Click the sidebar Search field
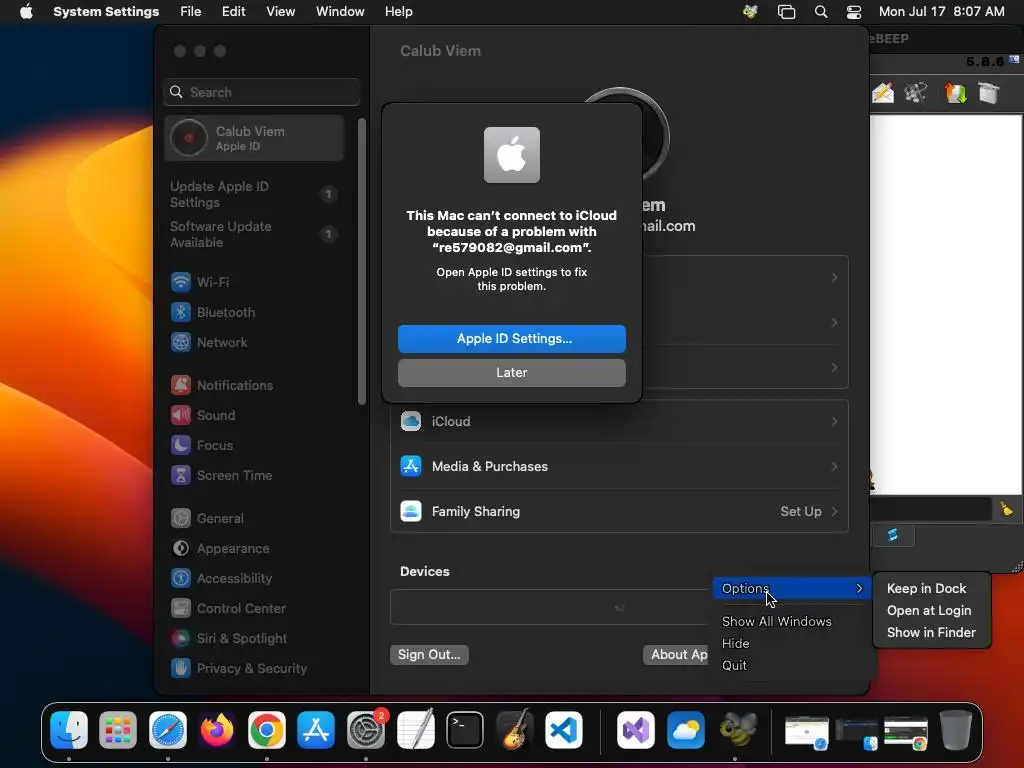 [261, 92]
